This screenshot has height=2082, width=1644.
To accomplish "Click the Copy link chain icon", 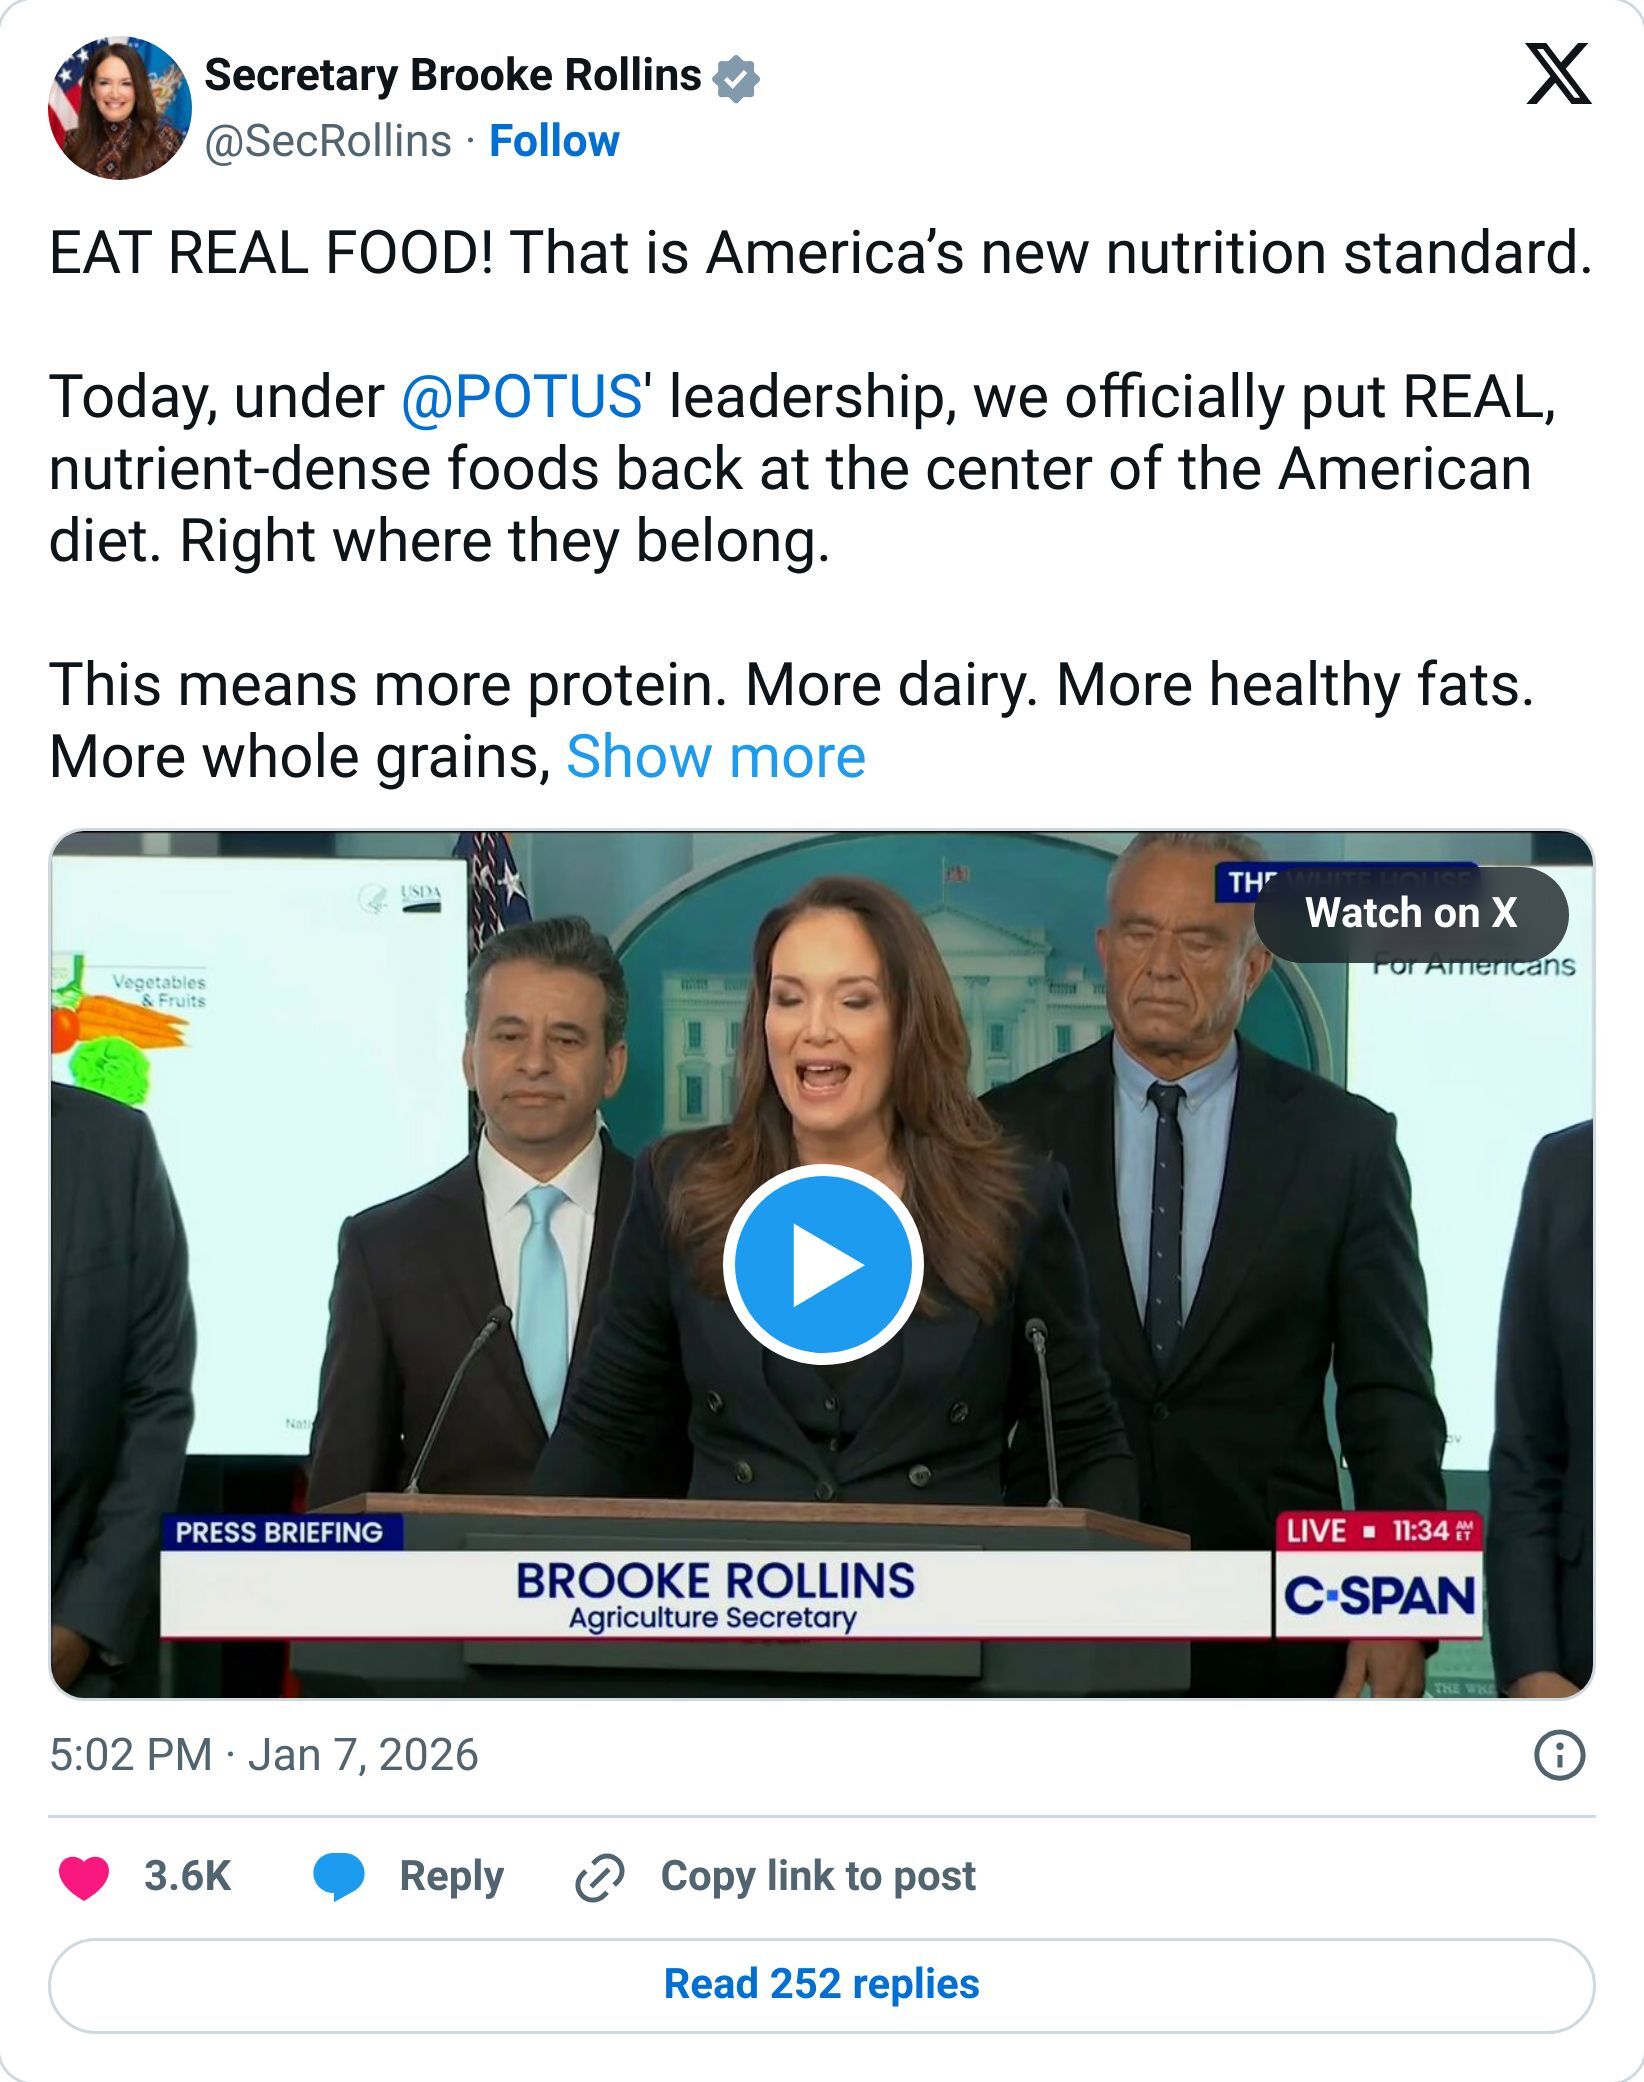I will coord(598,1877).
